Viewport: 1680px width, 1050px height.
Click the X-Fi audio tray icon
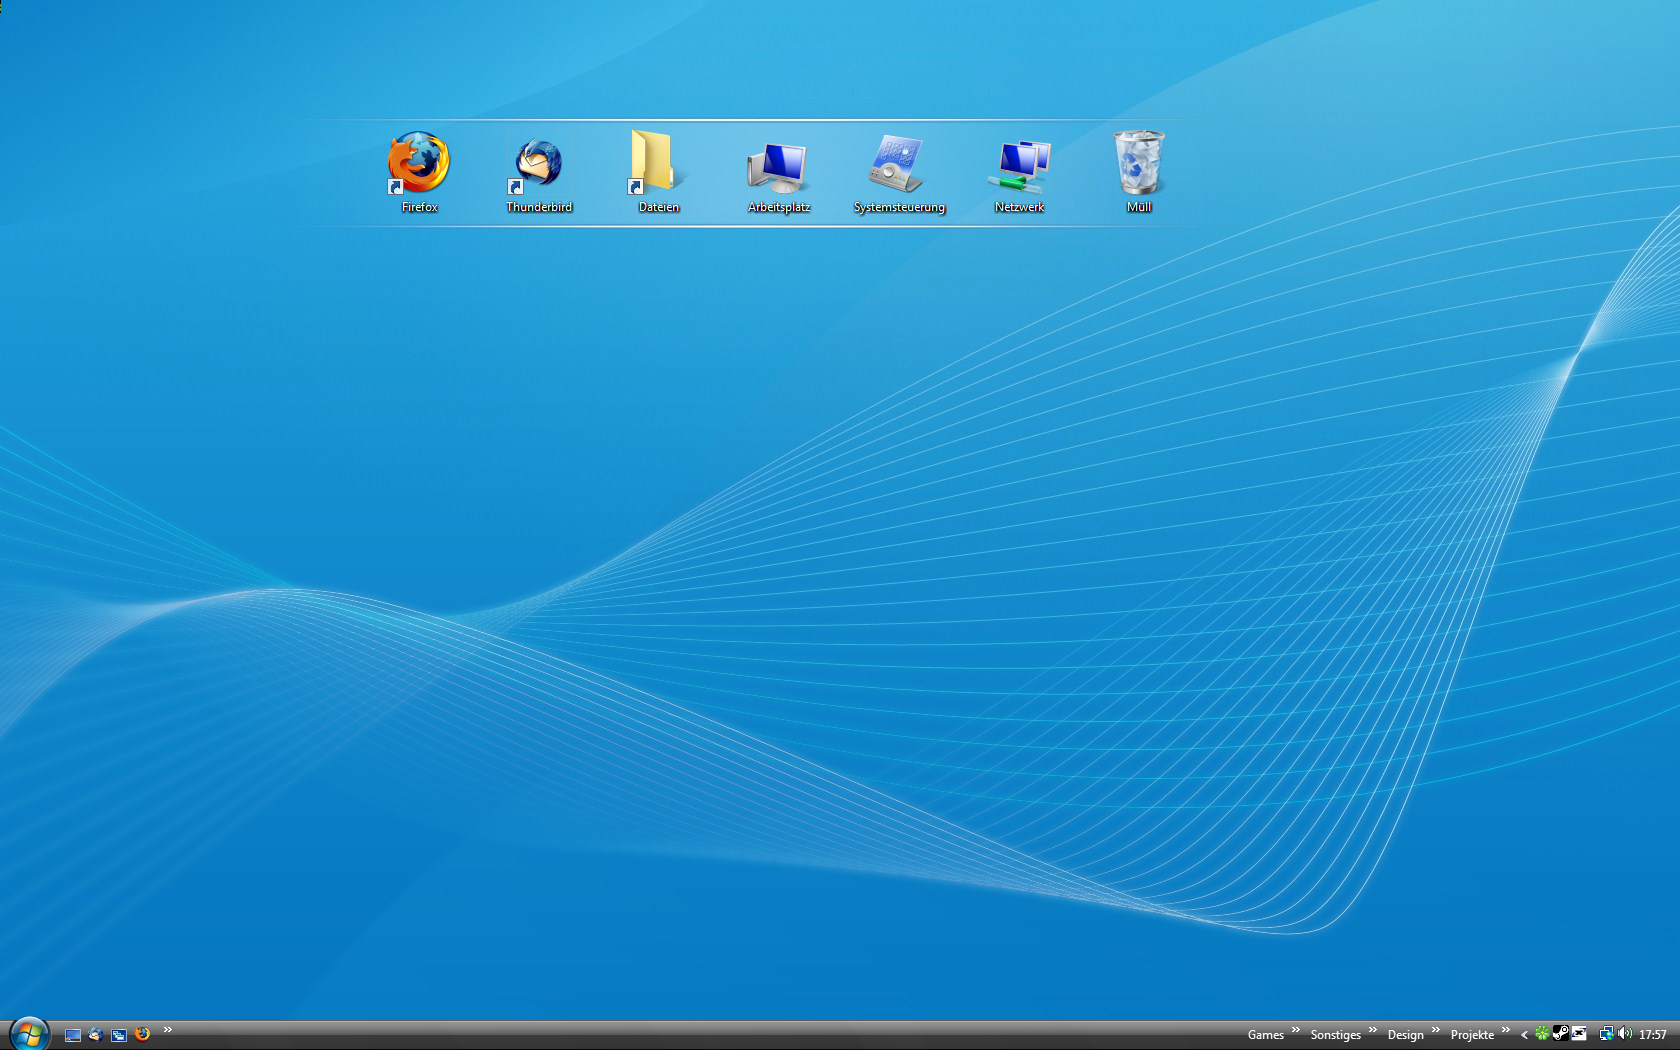tap(1579, 1034)
